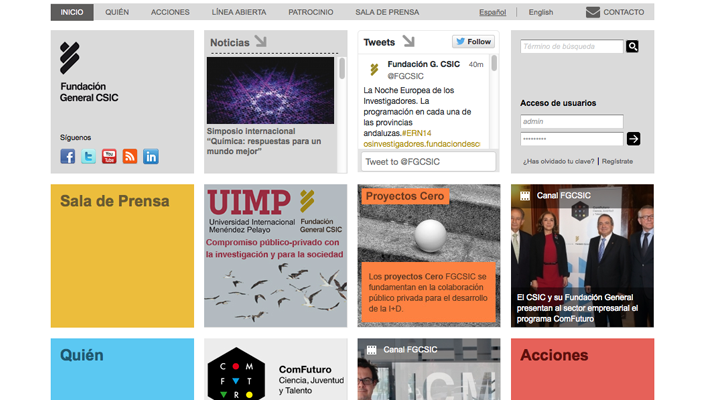The image size is (701, 400).
Task: Open the ACCIONES menu
Action: pos(170,12)
